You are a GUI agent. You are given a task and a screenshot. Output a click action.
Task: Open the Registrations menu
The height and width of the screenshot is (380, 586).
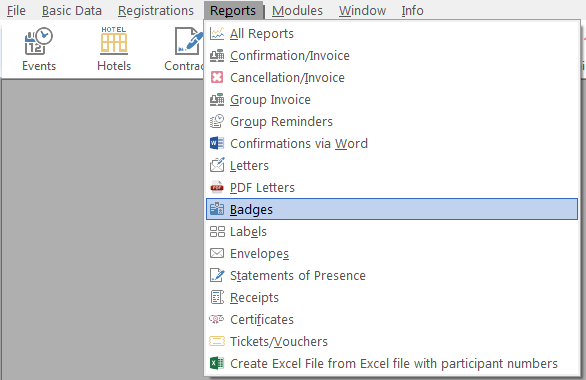point(156,10)
